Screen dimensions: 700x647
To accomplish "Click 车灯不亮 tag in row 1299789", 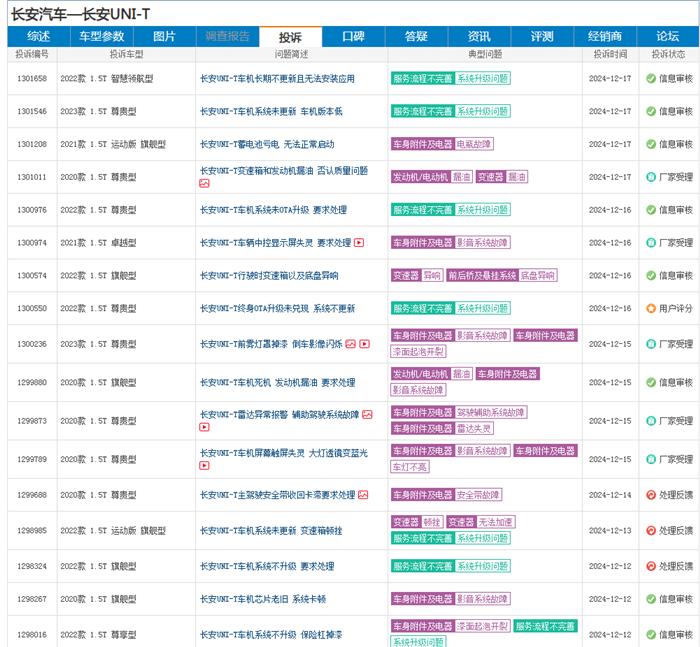I will [410, 467].
